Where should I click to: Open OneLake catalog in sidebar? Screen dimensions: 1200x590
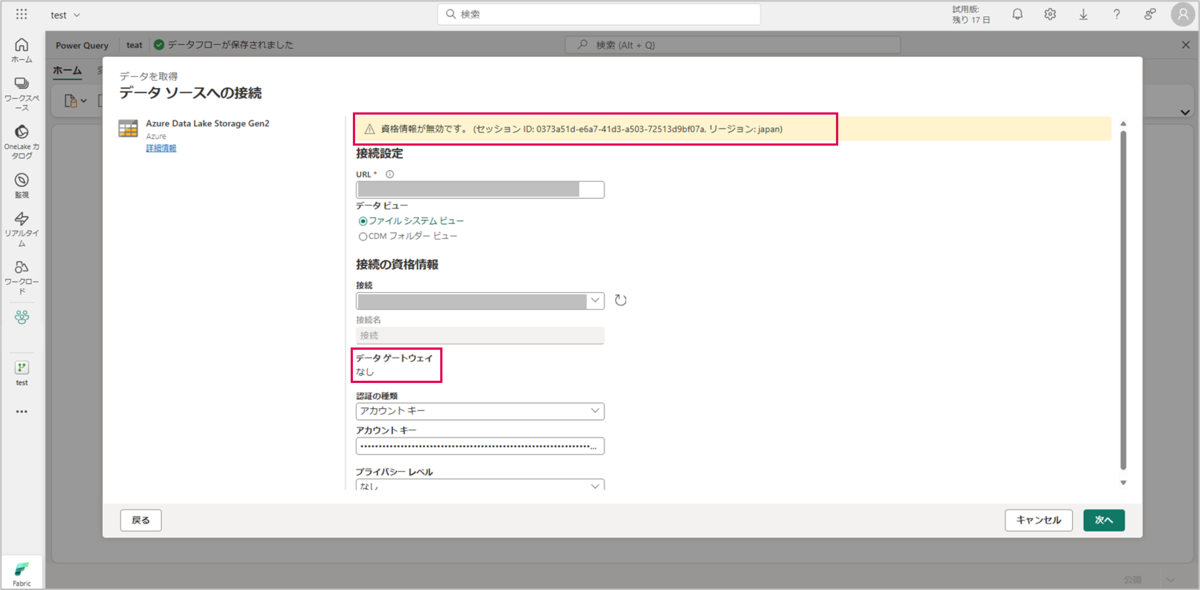coord(21,142)
